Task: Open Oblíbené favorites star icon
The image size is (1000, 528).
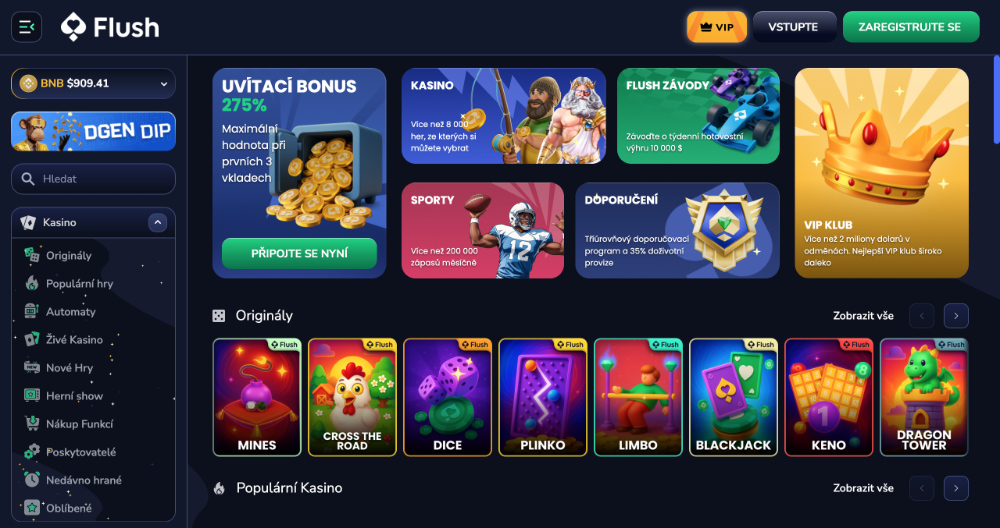Action: pos(32,508)
